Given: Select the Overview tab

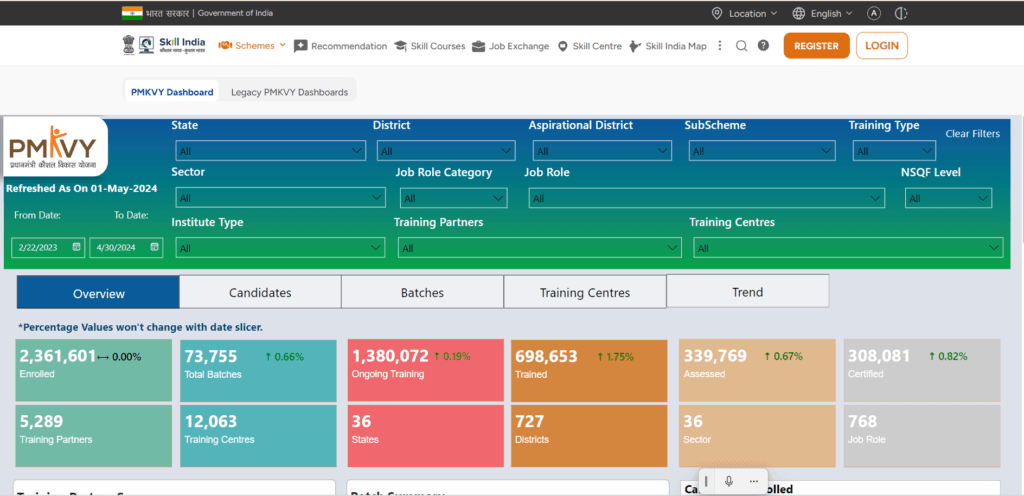Looking at the screenshot, I should (98, 292).
